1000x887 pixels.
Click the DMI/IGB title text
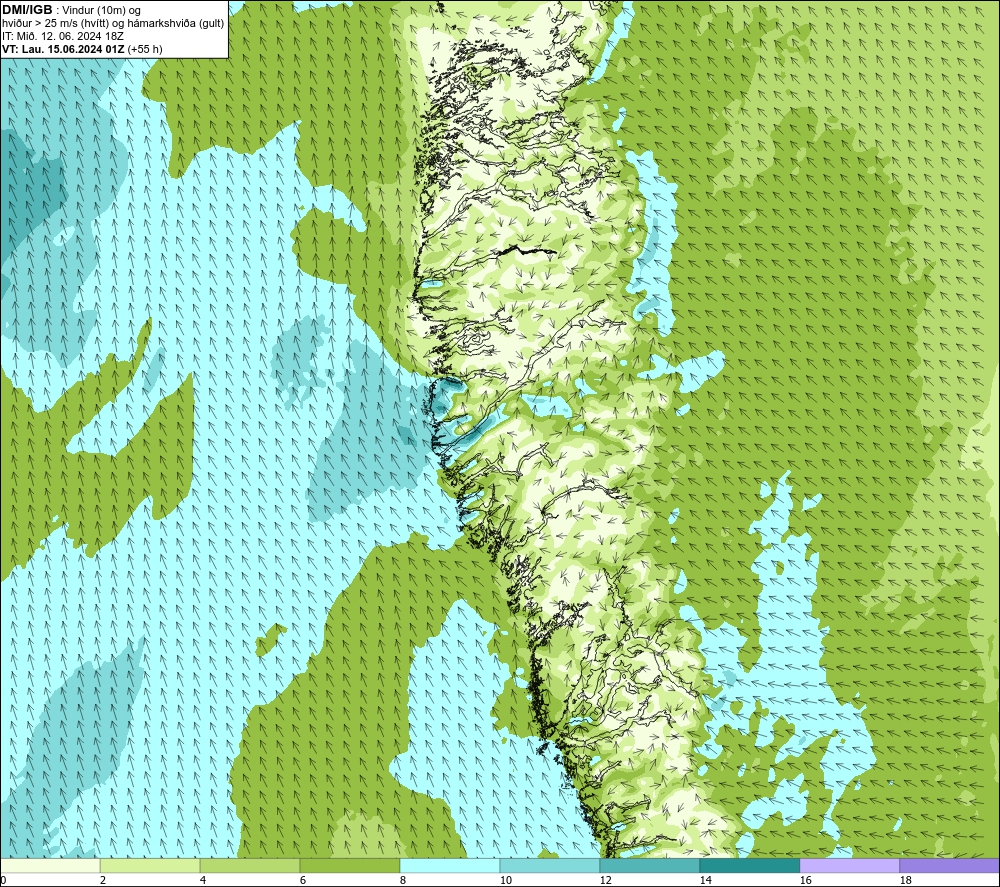click(27, 10)
